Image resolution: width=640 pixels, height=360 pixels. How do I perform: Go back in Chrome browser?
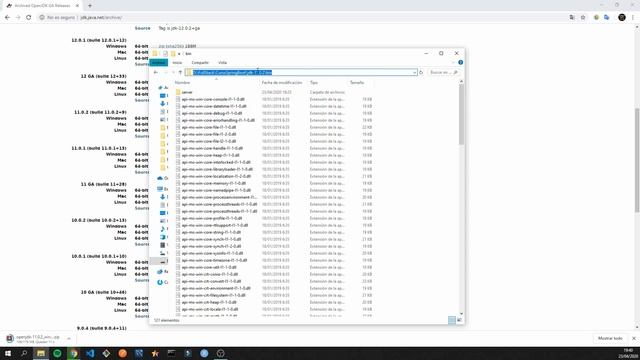(x=7, y=18)
